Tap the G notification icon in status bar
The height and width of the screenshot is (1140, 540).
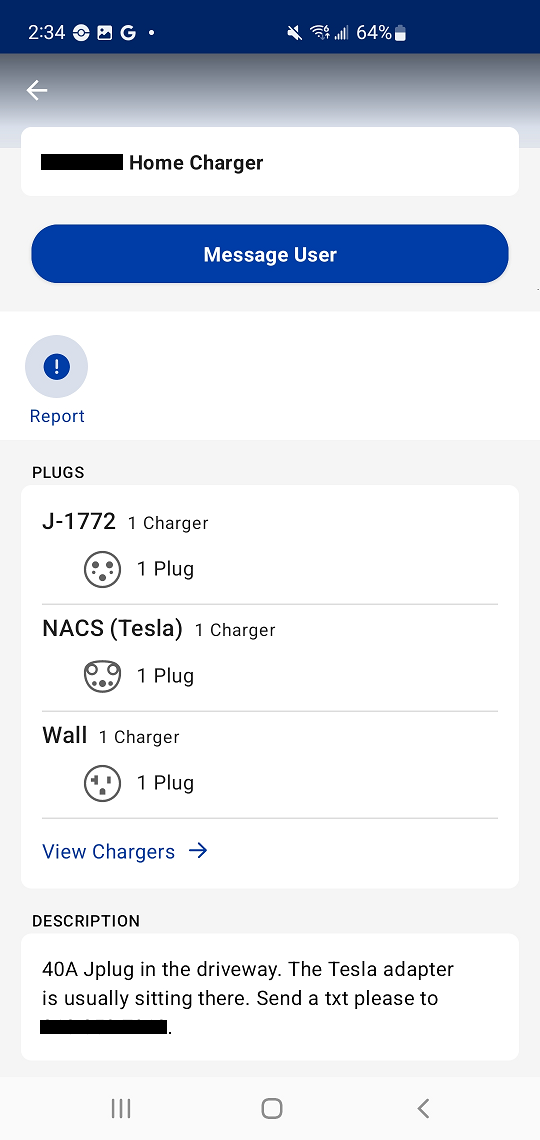tap(128, 33)
